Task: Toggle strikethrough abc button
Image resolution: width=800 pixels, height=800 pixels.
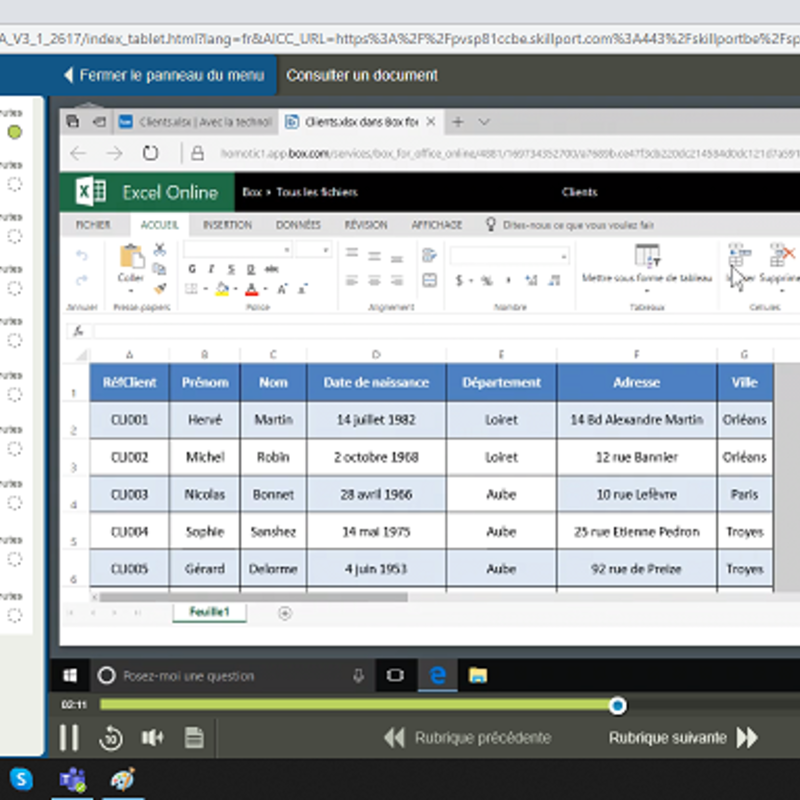Action: (x=271, y=269)
